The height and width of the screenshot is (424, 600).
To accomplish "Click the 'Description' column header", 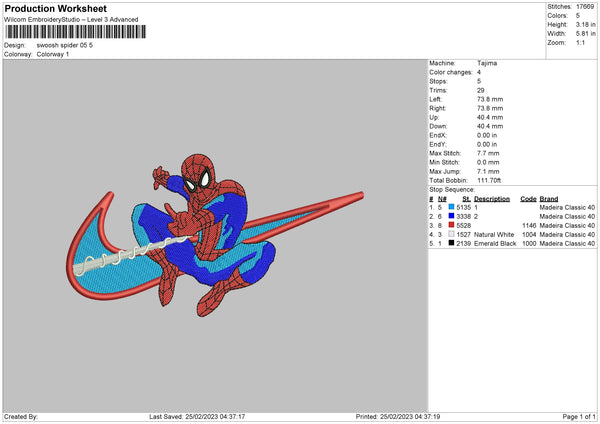I will [x=492, y=199].
